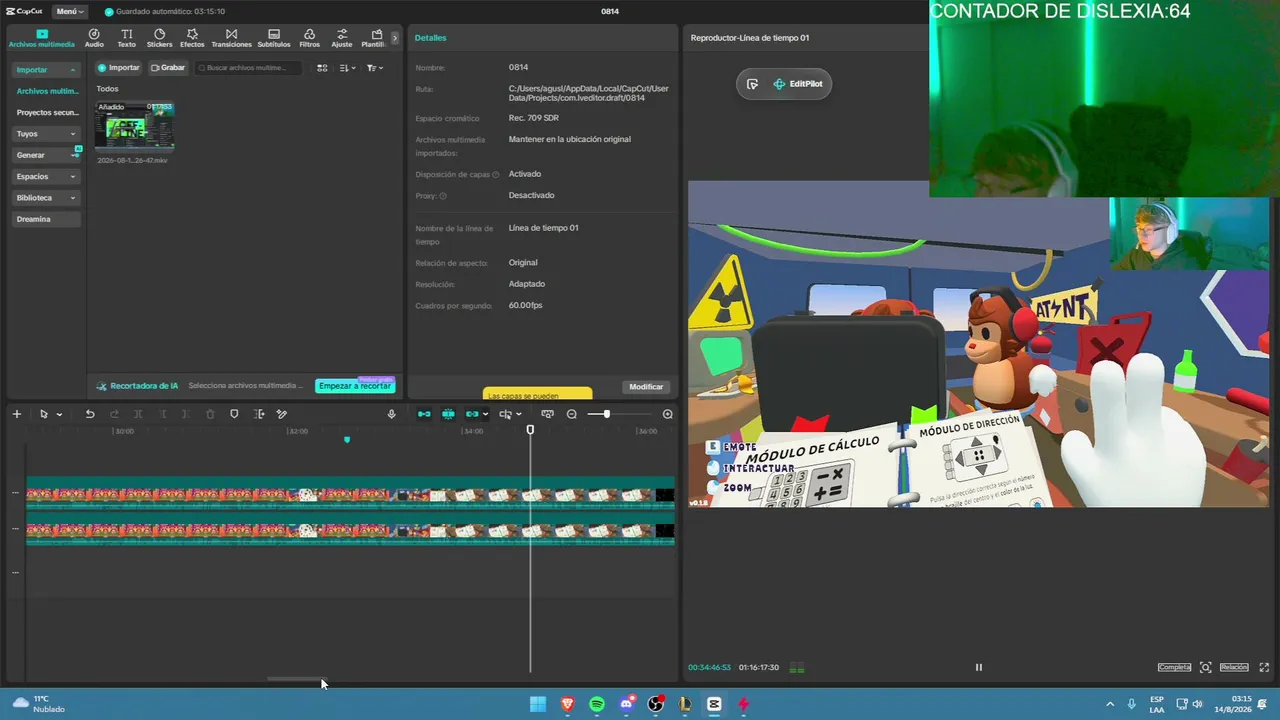Select the imported mkv video thumbnail
The image size is (1280, 720).
[x=134, y=126]
